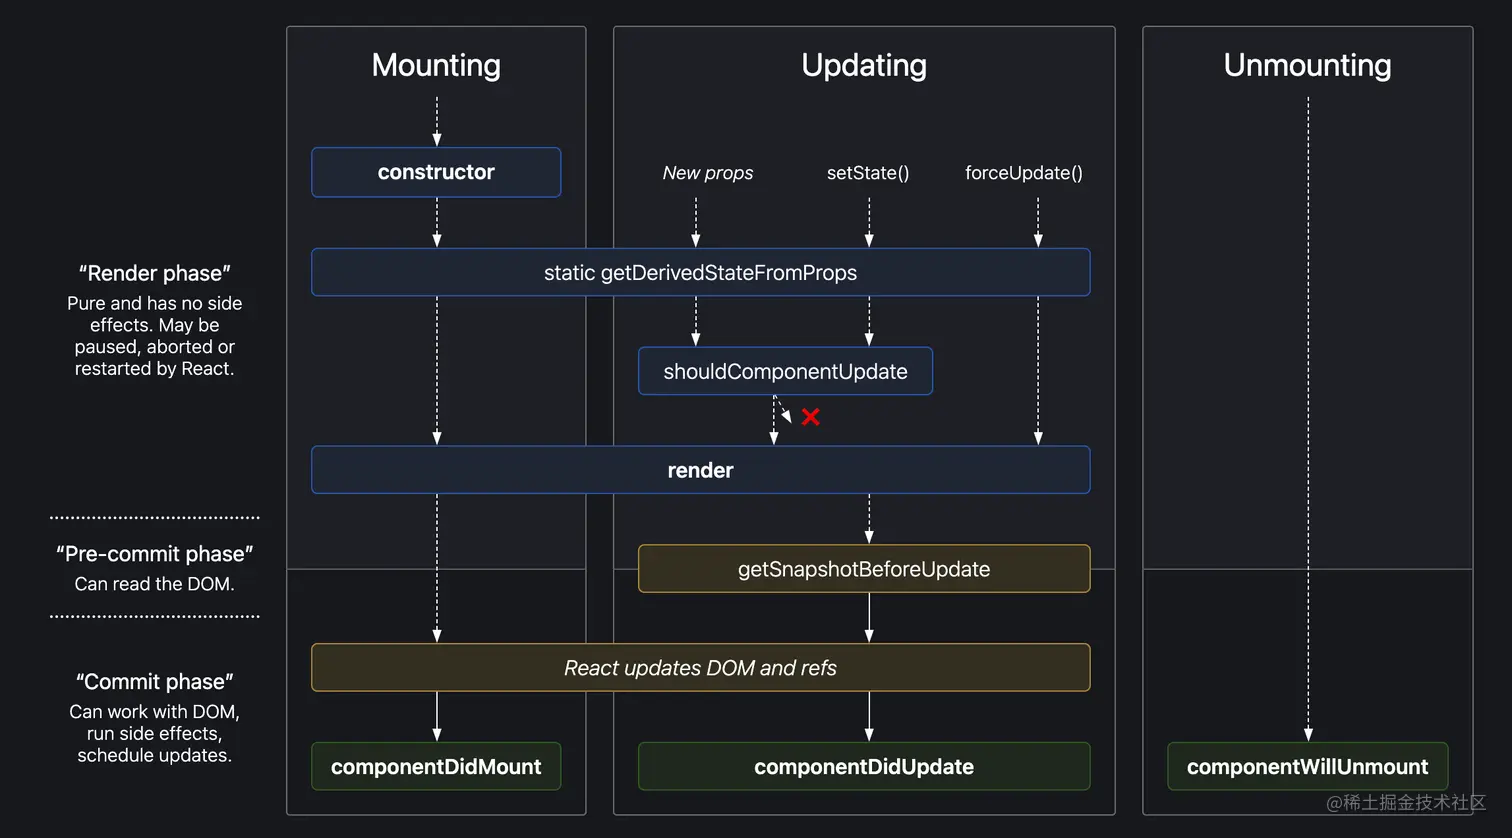Click the static getDerivedStateFromProps bar

coord(700,272)
